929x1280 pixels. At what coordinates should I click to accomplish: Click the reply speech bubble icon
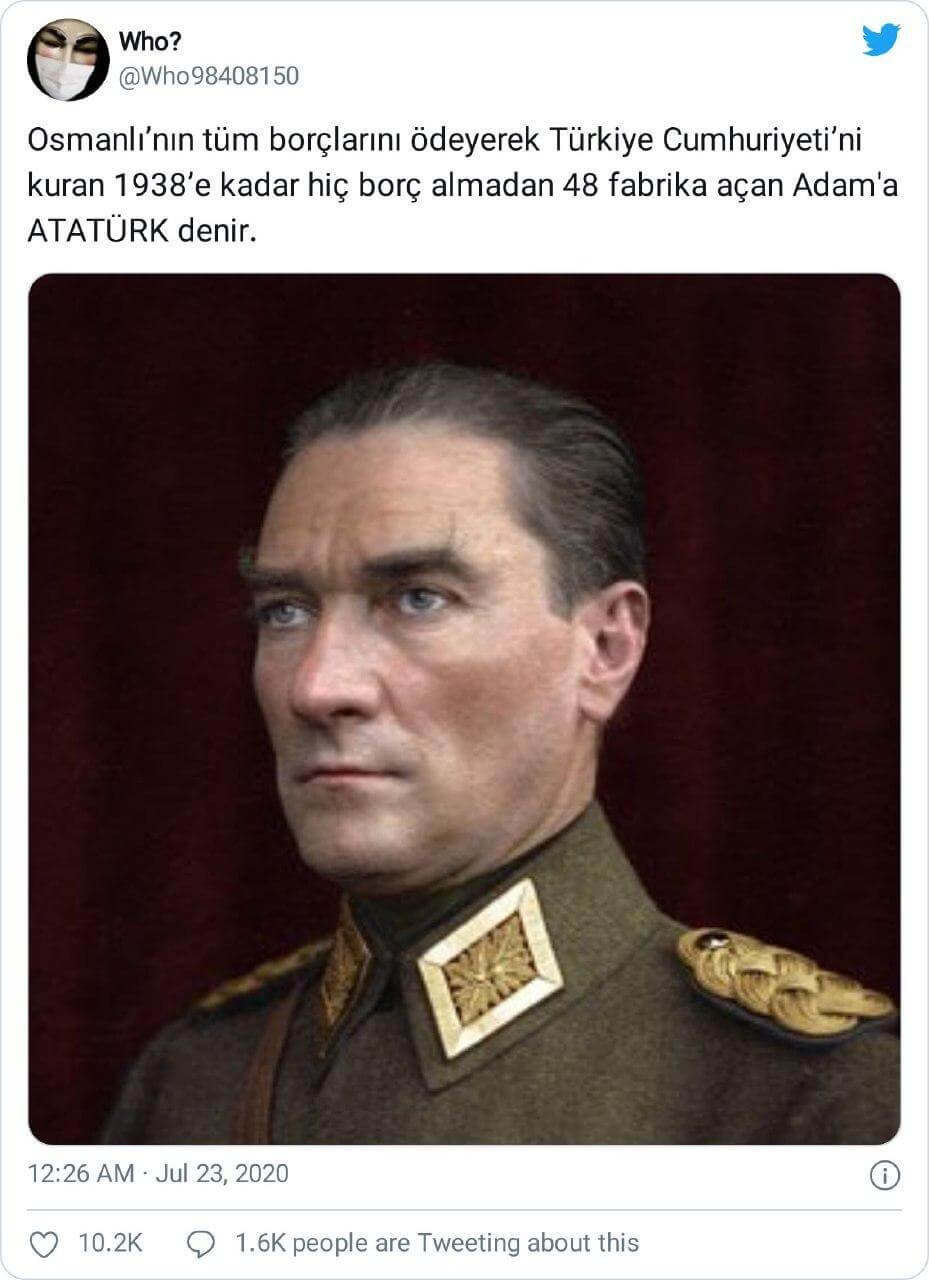[x=202, y=1244]
